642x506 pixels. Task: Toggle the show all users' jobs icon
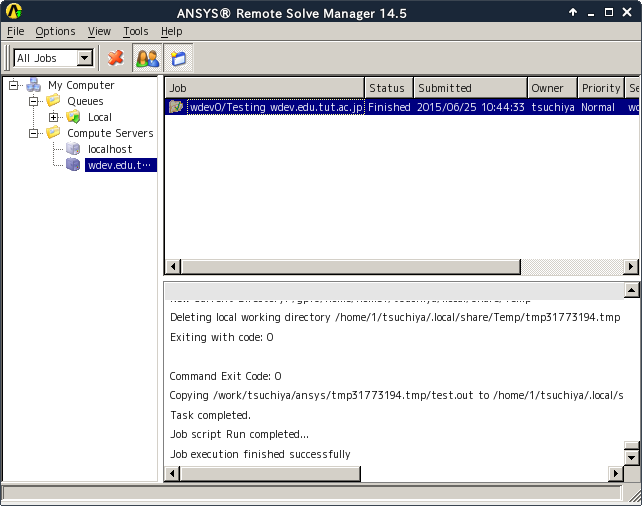[147, 58]
